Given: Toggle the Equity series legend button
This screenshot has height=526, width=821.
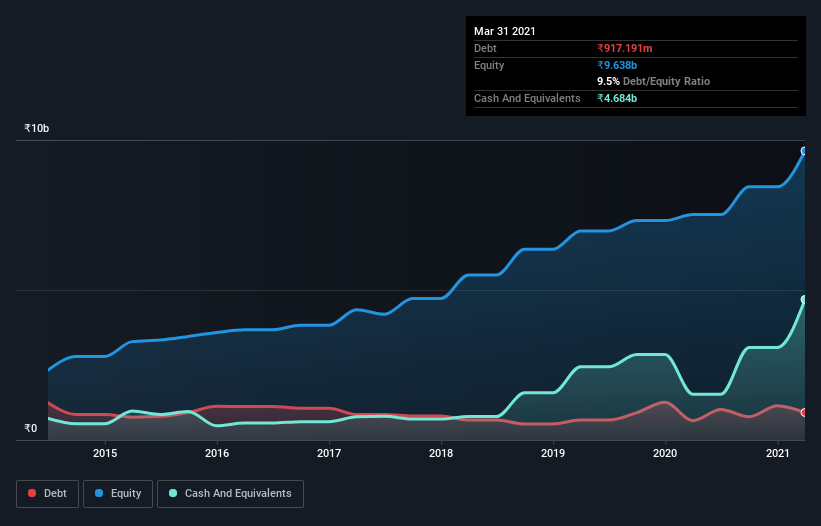Looking at the screenshot, I should (118, 494).
